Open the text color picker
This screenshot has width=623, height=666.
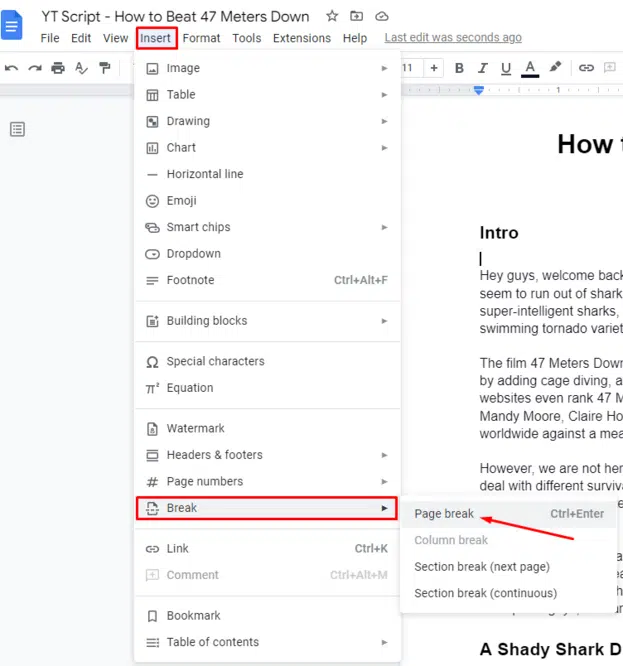(x=530, y=68)
